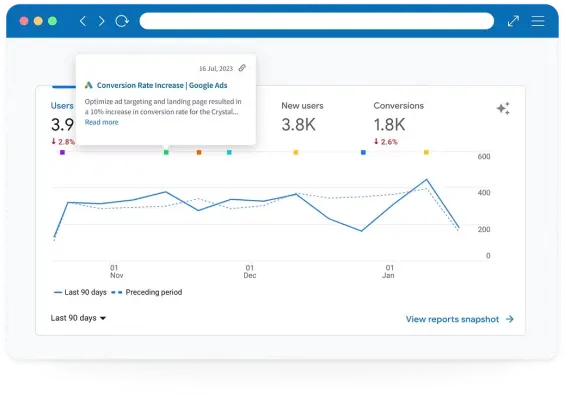Copy the annotation link via the chain icon
Screen dimensions: 565x400
coord(242,68)
